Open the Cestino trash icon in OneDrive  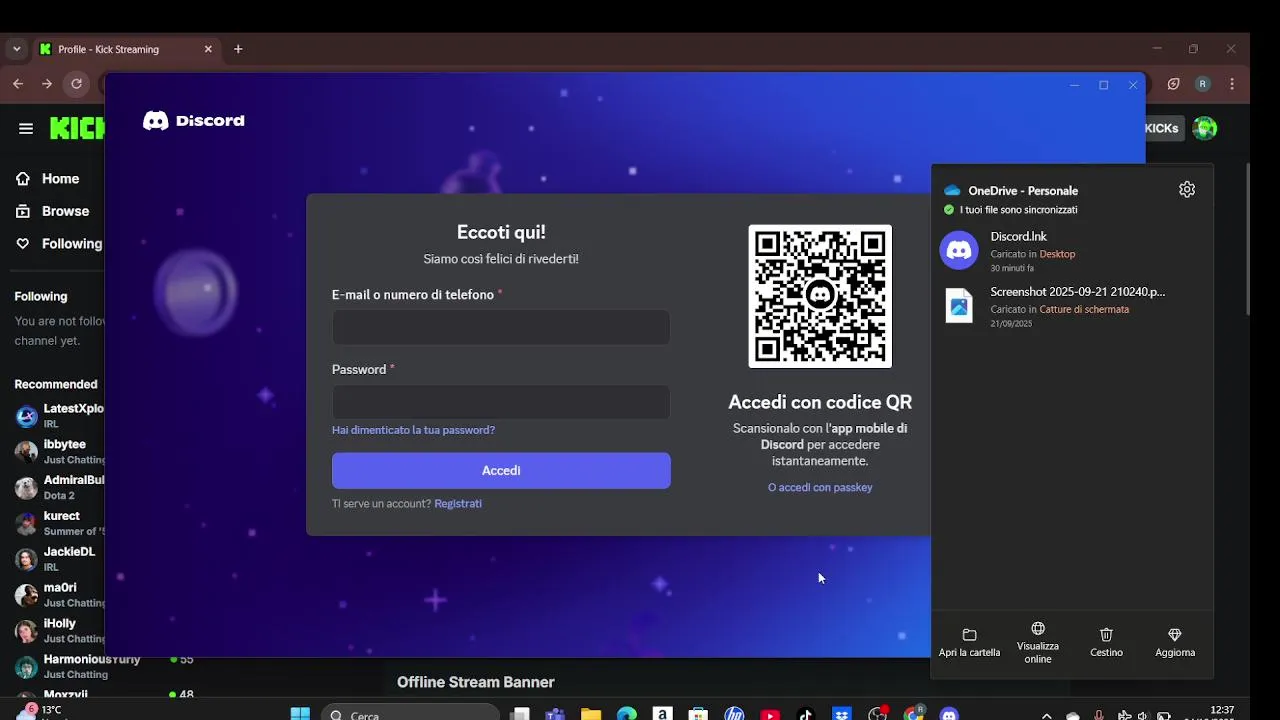coord(1106,635)
